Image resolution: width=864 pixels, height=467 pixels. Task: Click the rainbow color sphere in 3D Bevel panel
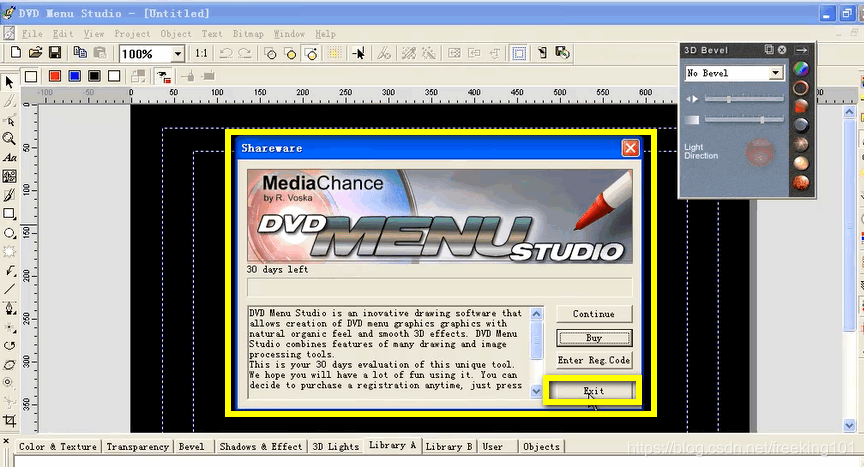801,69
